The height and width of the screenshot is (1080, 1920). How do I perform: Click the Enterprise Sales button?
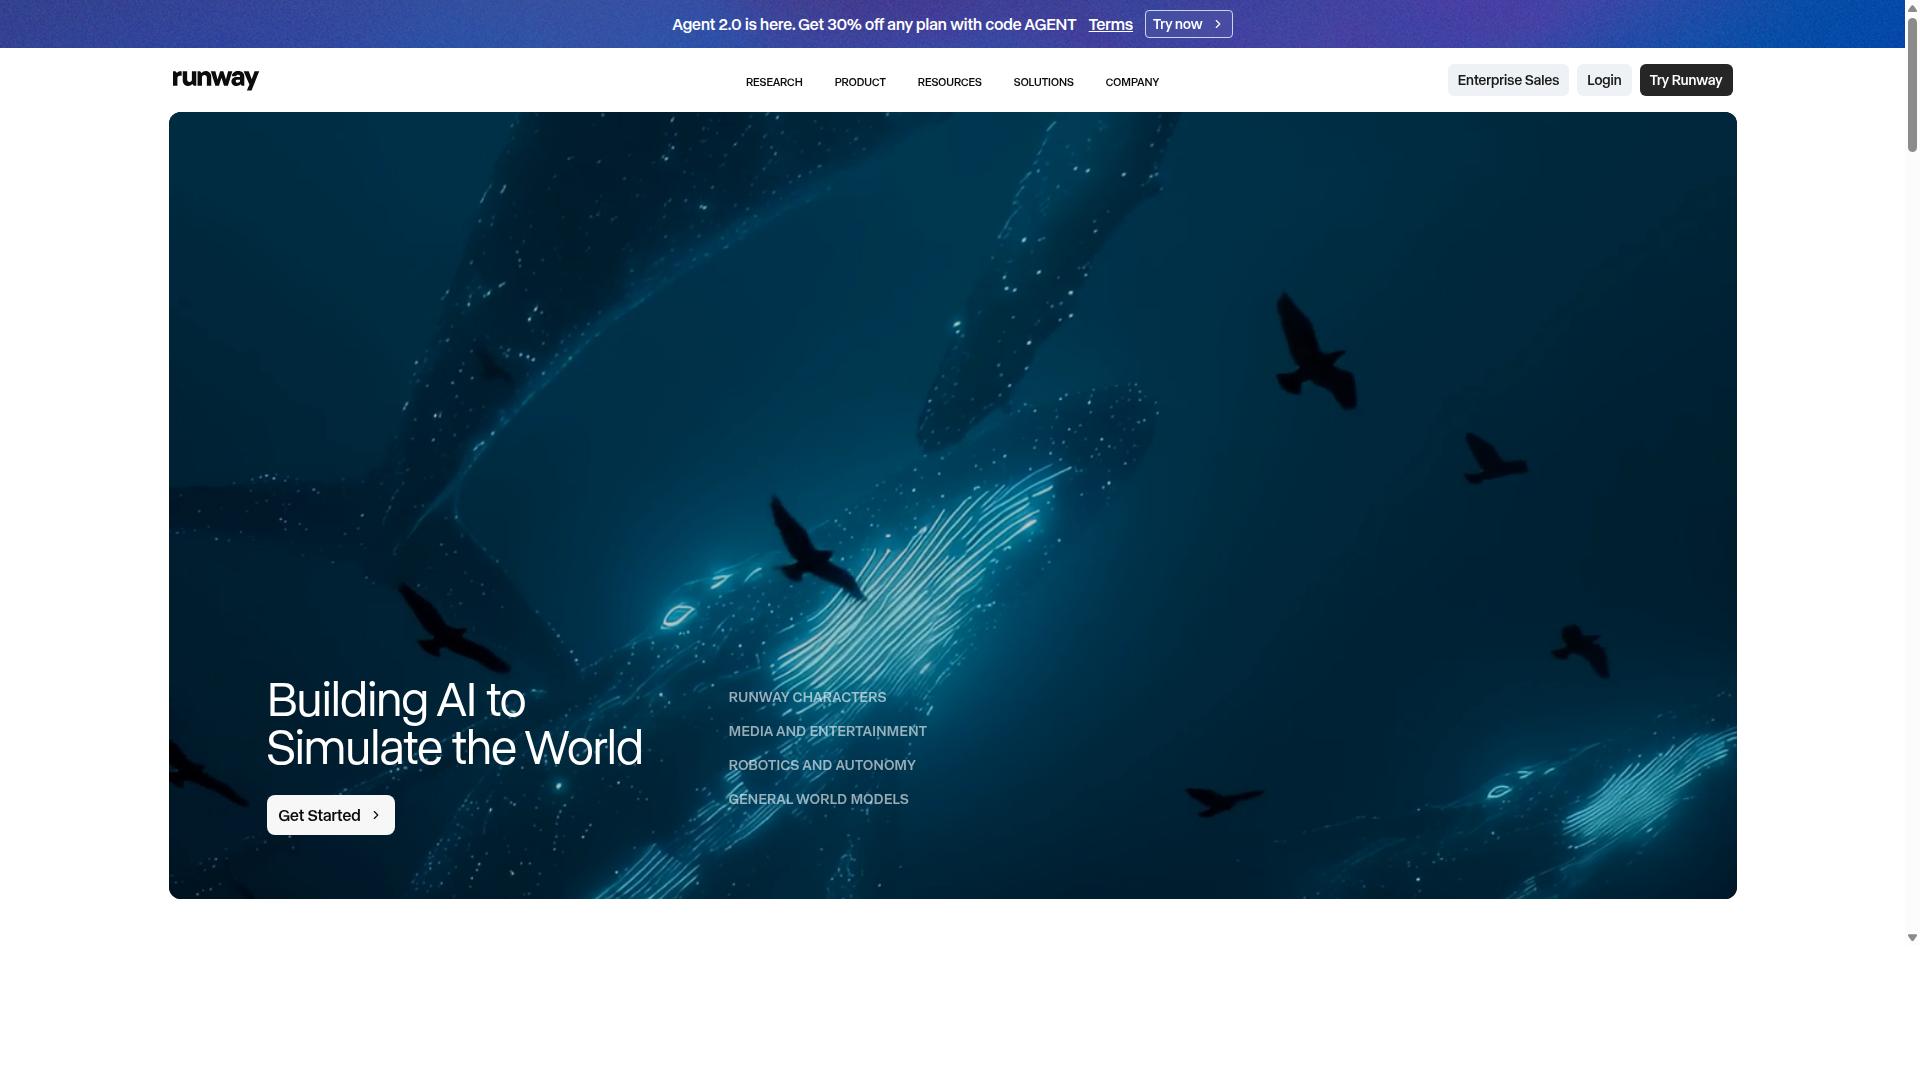[1508, 80]
